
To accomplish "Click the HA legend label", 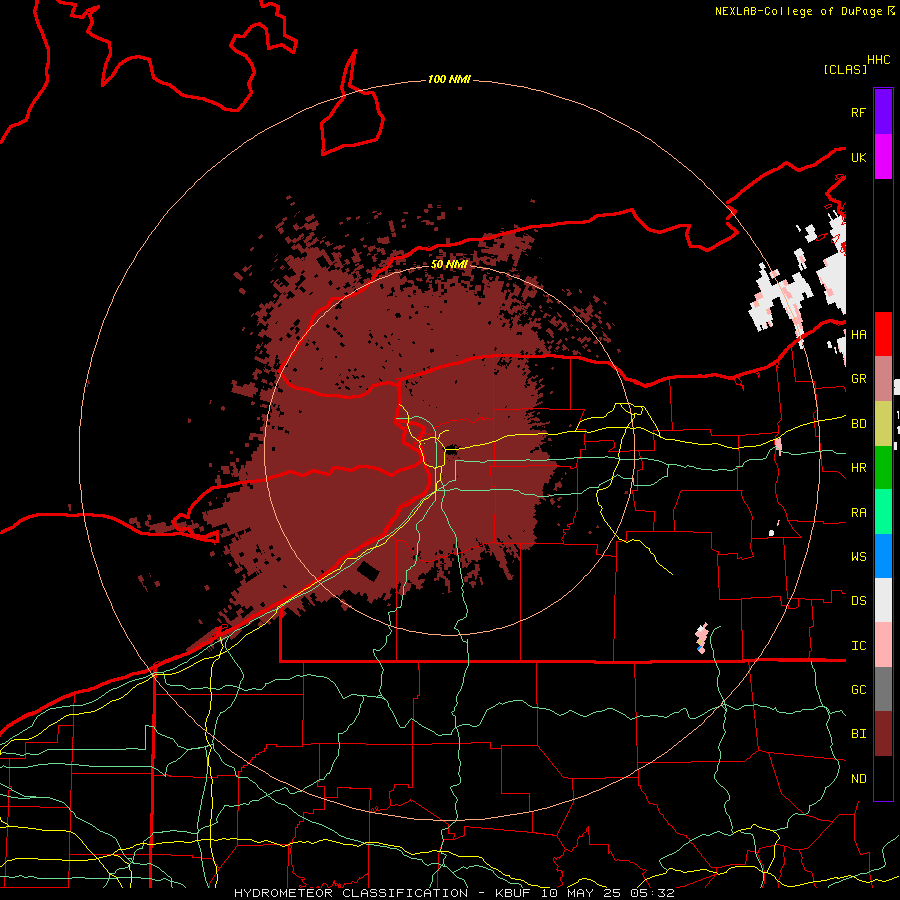I will click(858, 335).
